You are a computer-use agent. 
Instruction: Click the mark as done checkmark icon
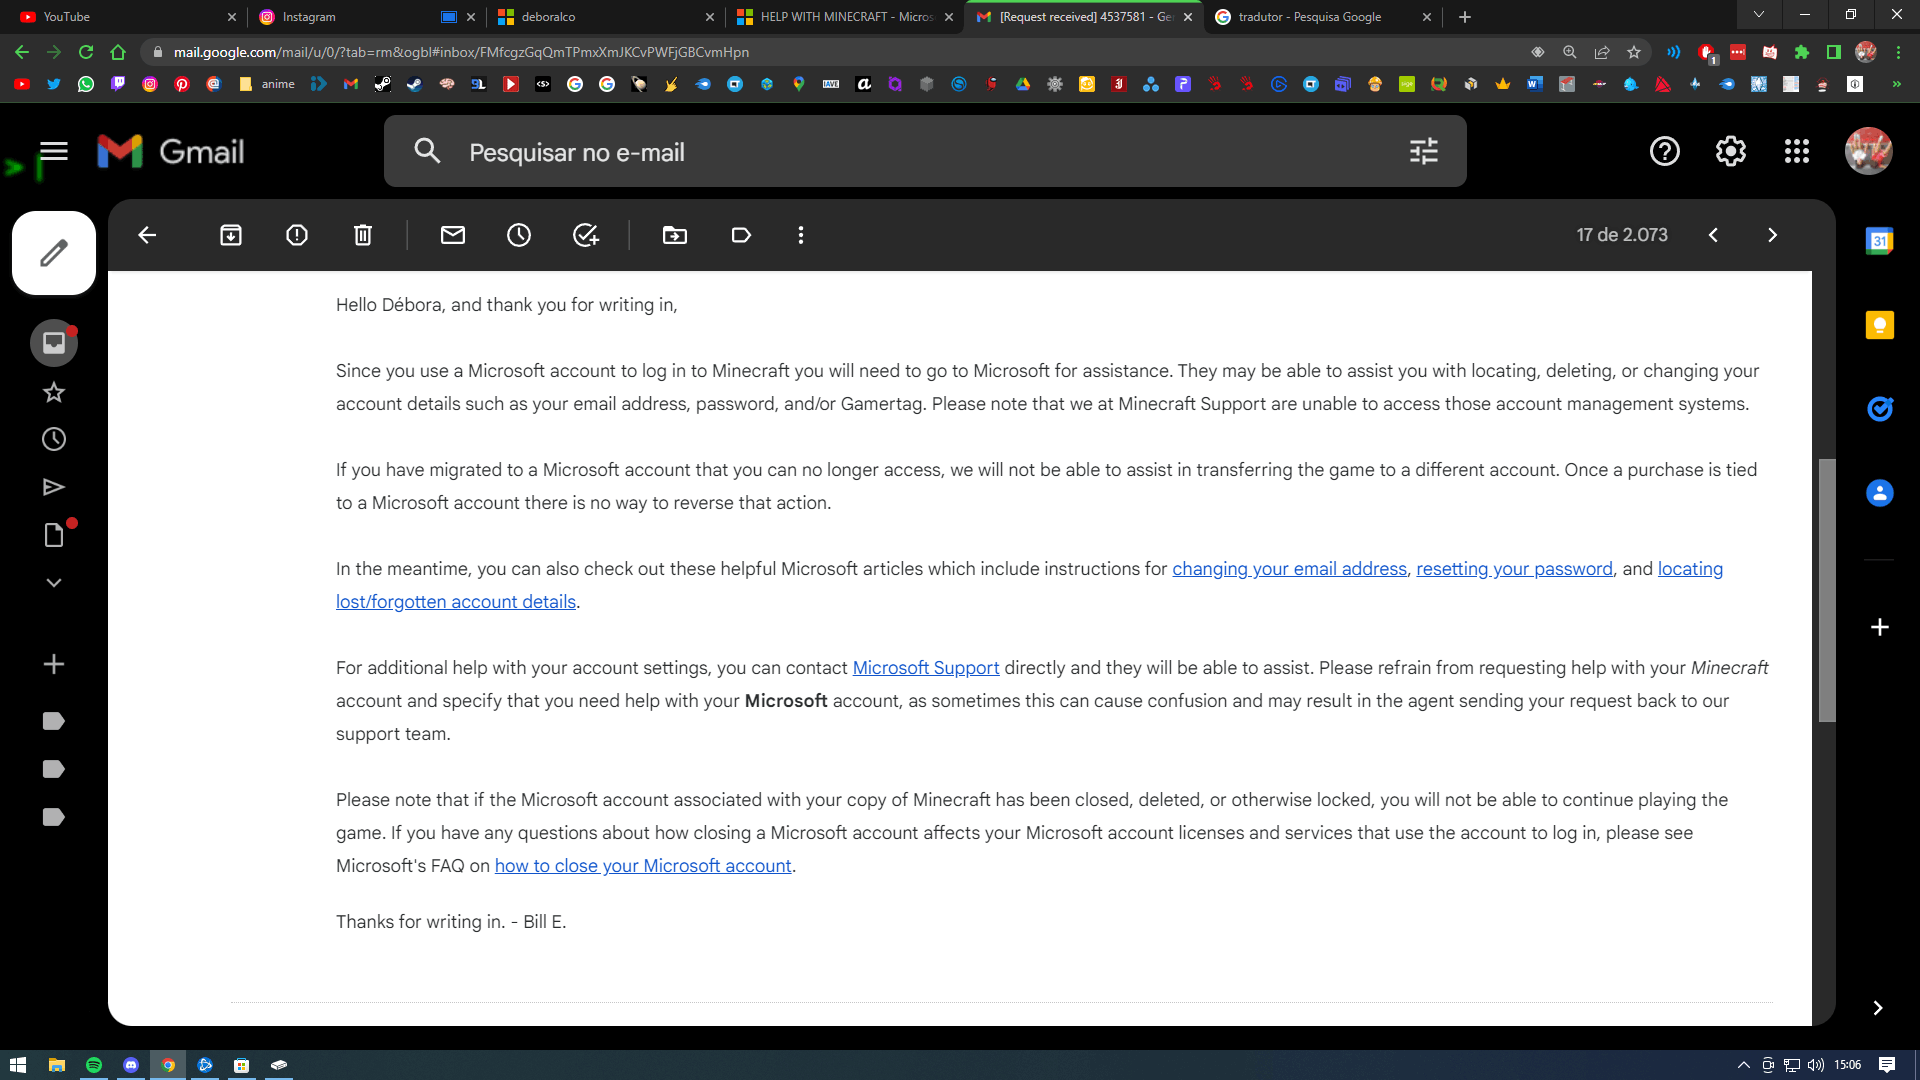click(x=585, y=235)
